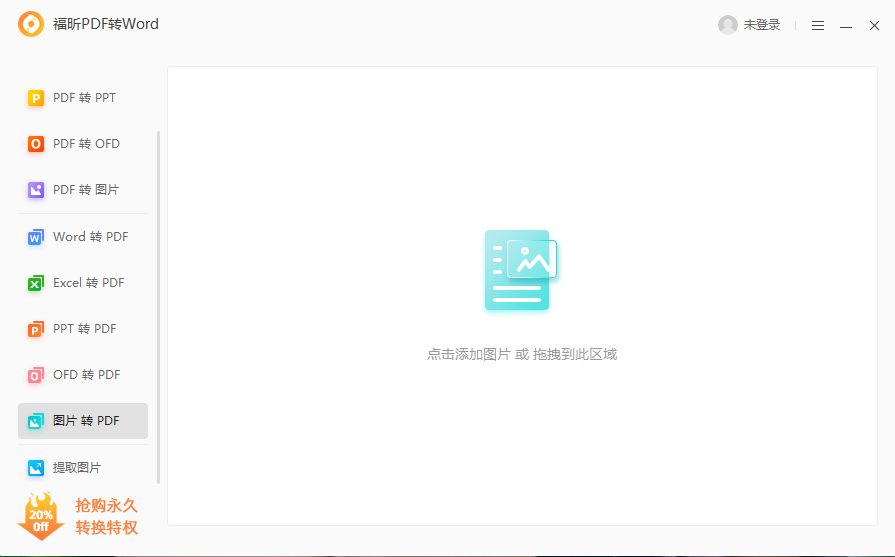Click the orange PDF to OFD icon
The image size is (895, 557).
[x=35, y=144]
